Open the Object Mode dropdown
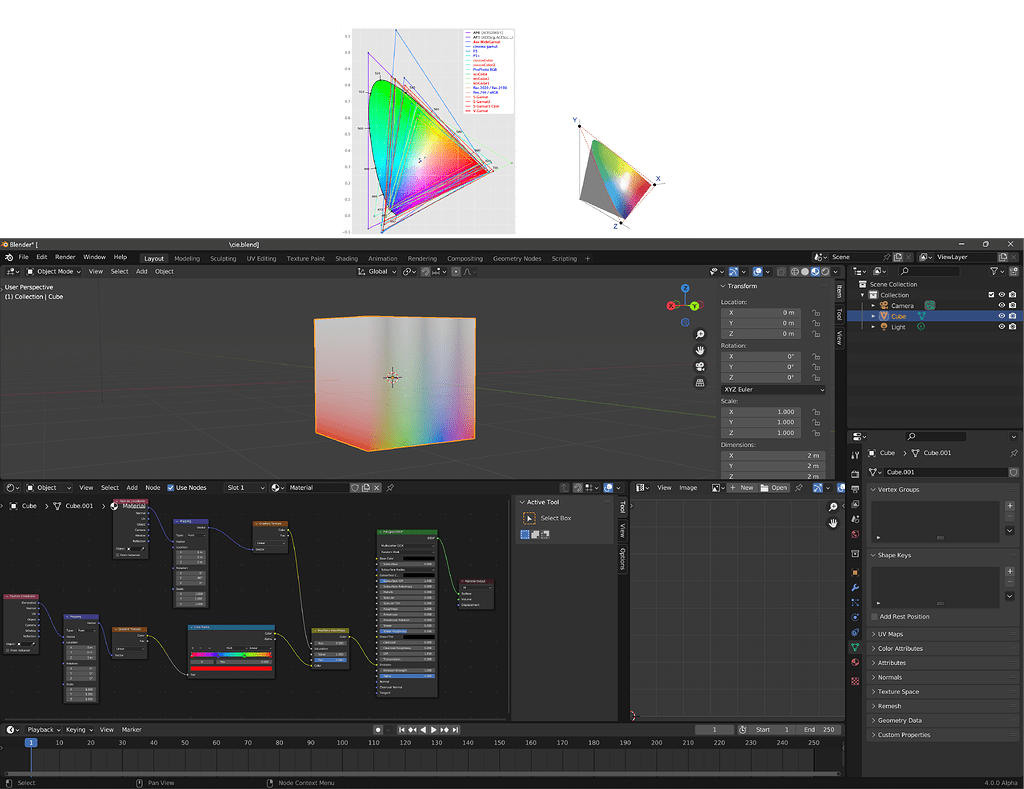Viewport: 1024px width, 789px height. (54, 272)
